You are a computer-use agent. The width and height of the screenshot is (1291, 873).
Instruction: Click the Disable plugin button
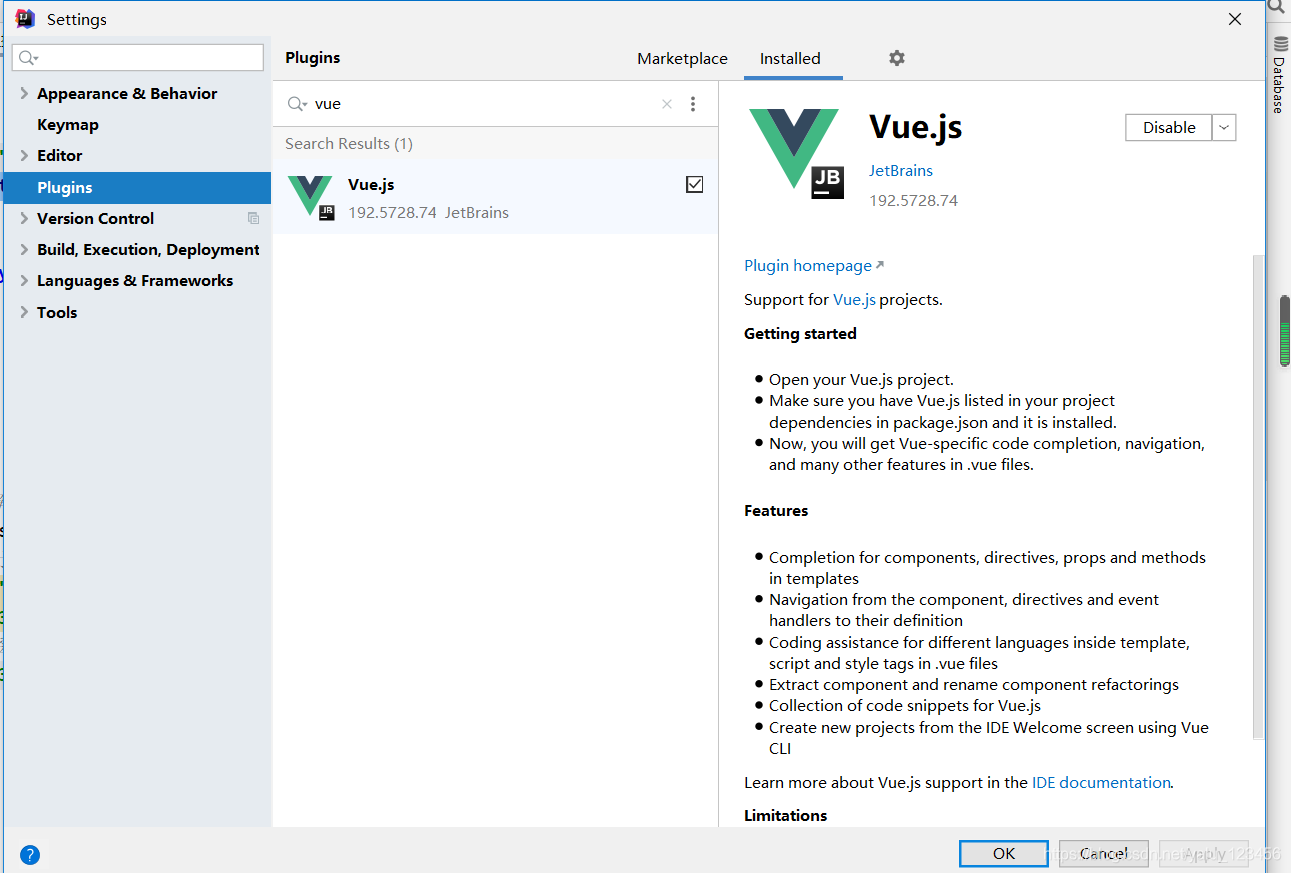[1169, 128]
